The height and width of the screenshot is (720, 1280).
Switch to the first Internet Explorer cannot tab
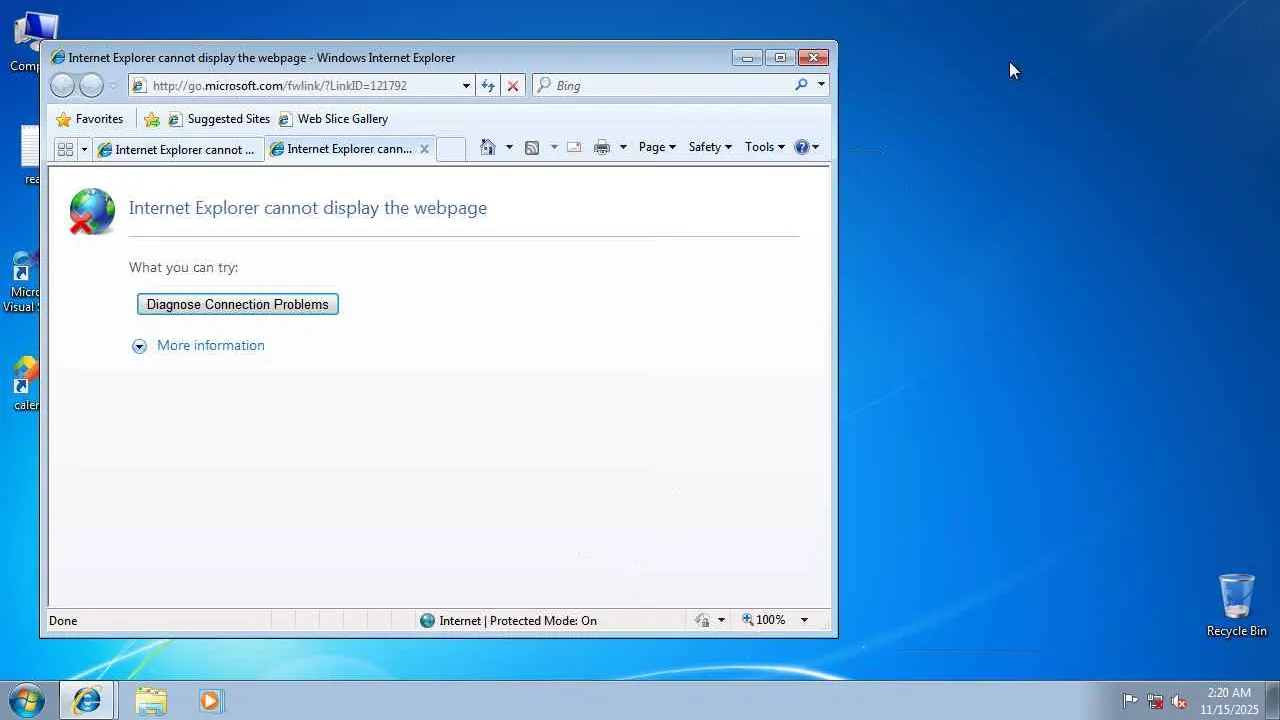[177, 149]
